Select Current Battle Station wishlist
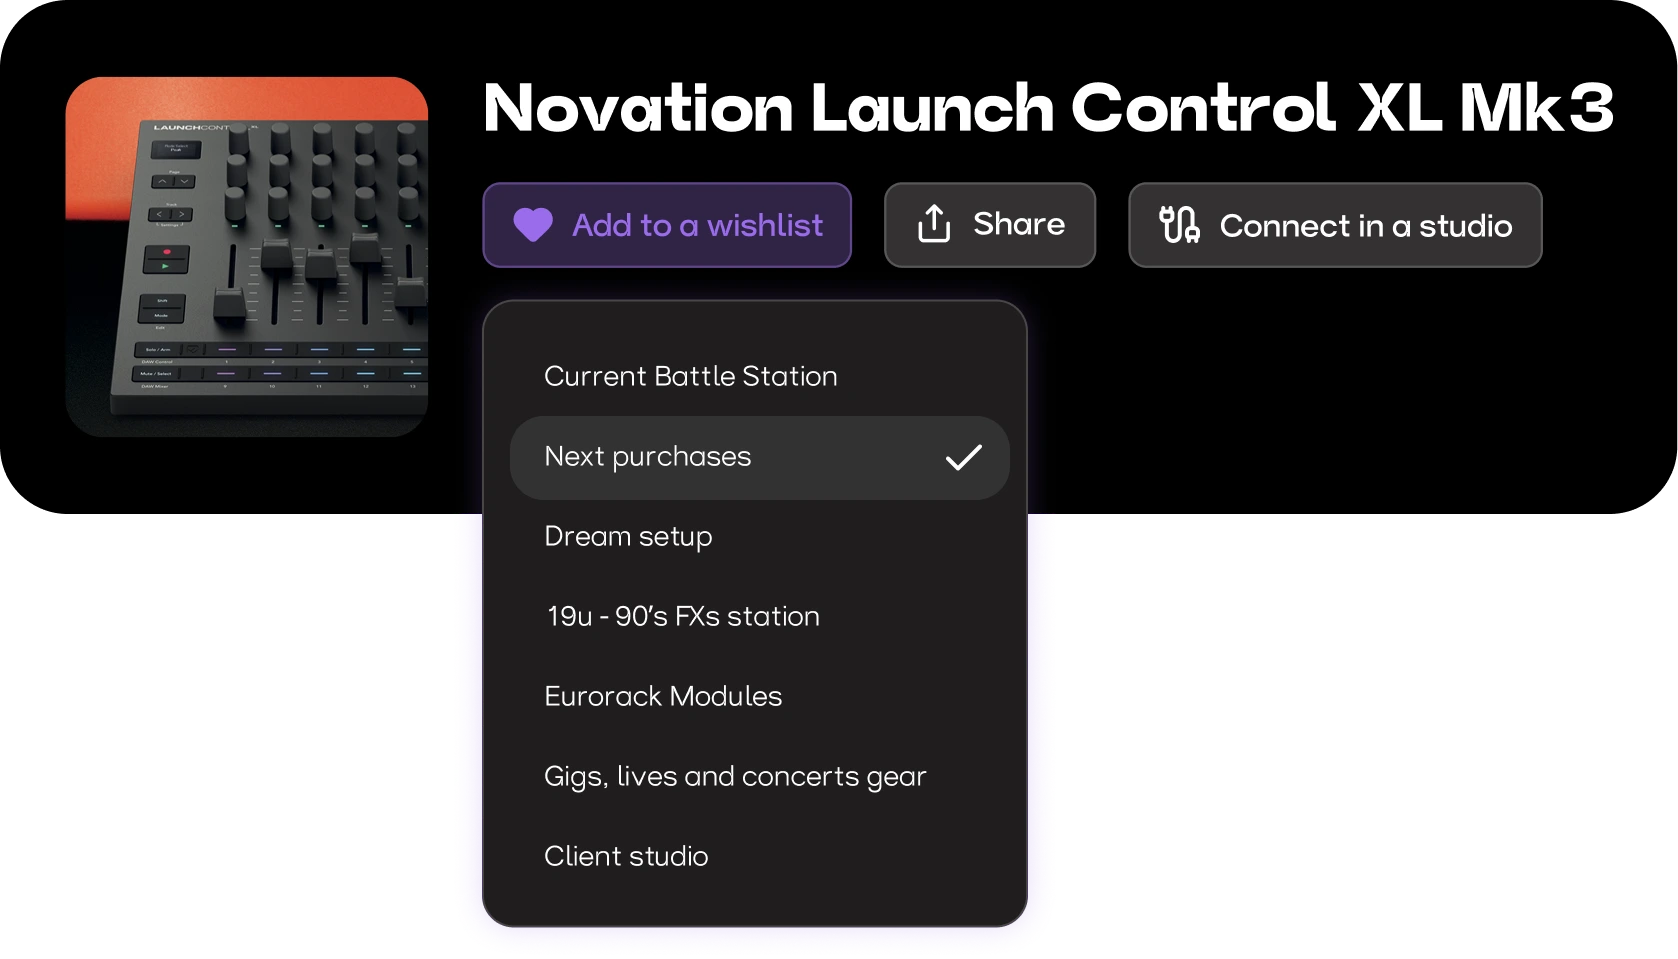This screenshot has height=959, width=1678. pyautogui.click(x=759, y=377)
